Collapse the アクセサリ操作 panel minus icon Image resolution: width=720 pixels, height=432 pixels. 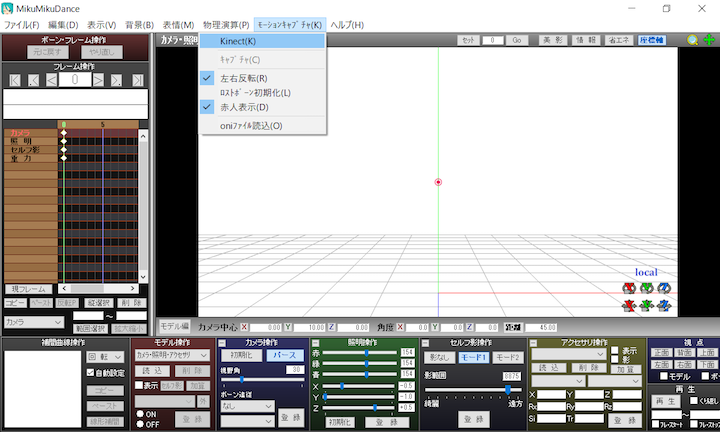click(x=533, y=343)
